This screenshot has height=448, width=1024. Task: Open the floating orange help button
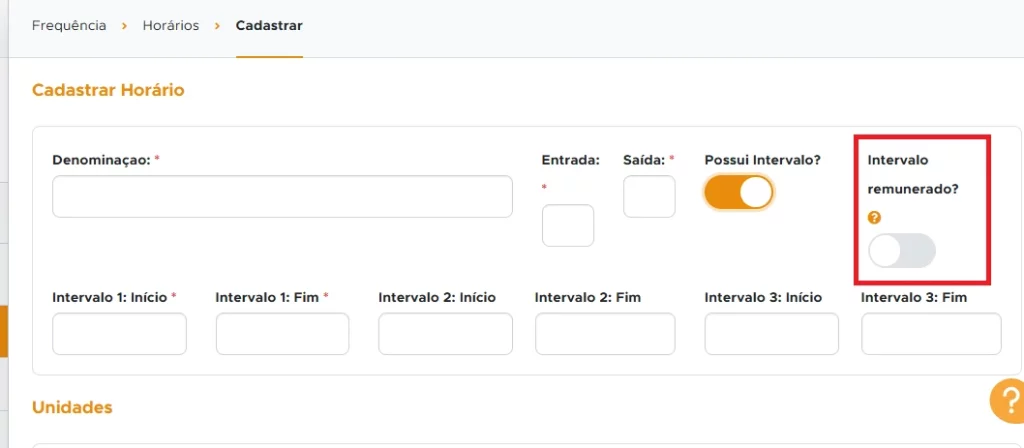coord(1006,402)
